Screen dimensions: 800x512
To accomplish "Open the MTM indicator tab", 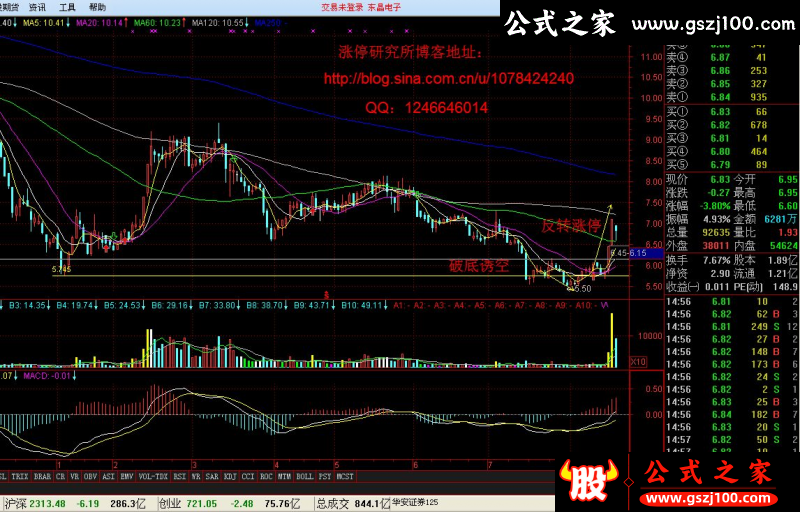I will click(x=284, y=476).
